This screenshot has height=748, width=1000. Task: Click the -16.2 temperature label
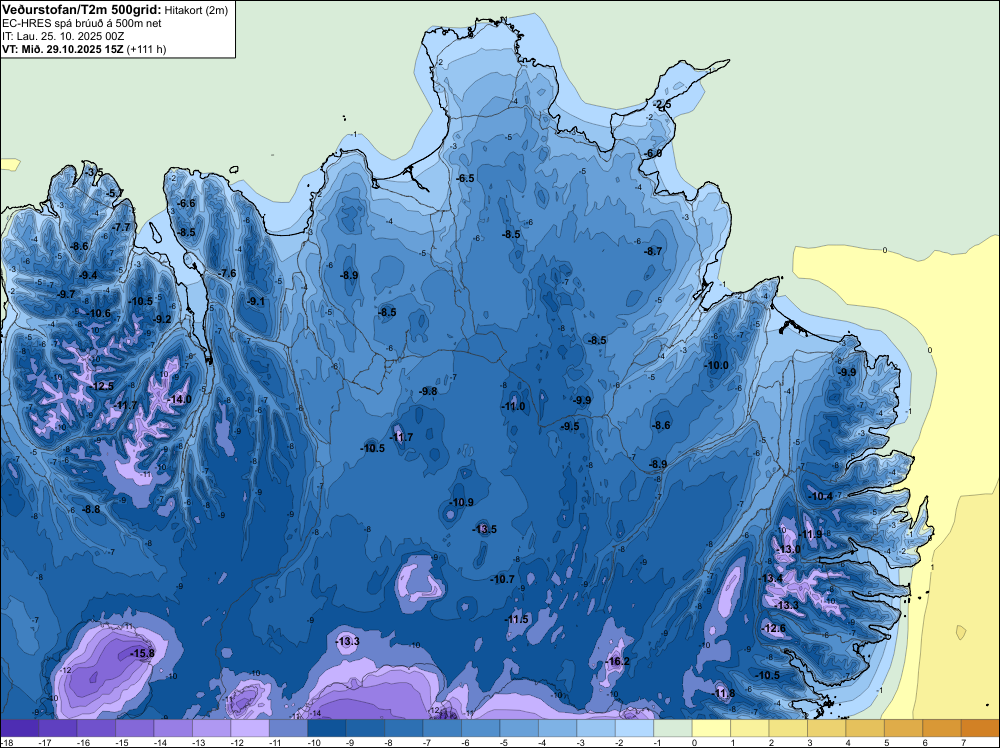coord(617,661)
